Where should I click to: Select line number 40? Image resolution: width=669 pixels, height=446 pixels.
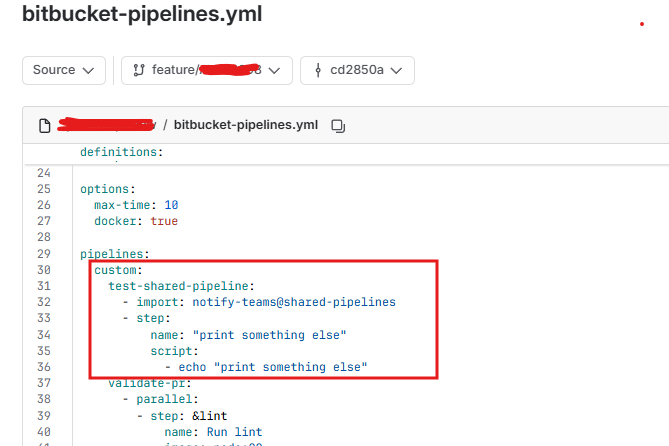pyautogui.click(x=44, y=432)
